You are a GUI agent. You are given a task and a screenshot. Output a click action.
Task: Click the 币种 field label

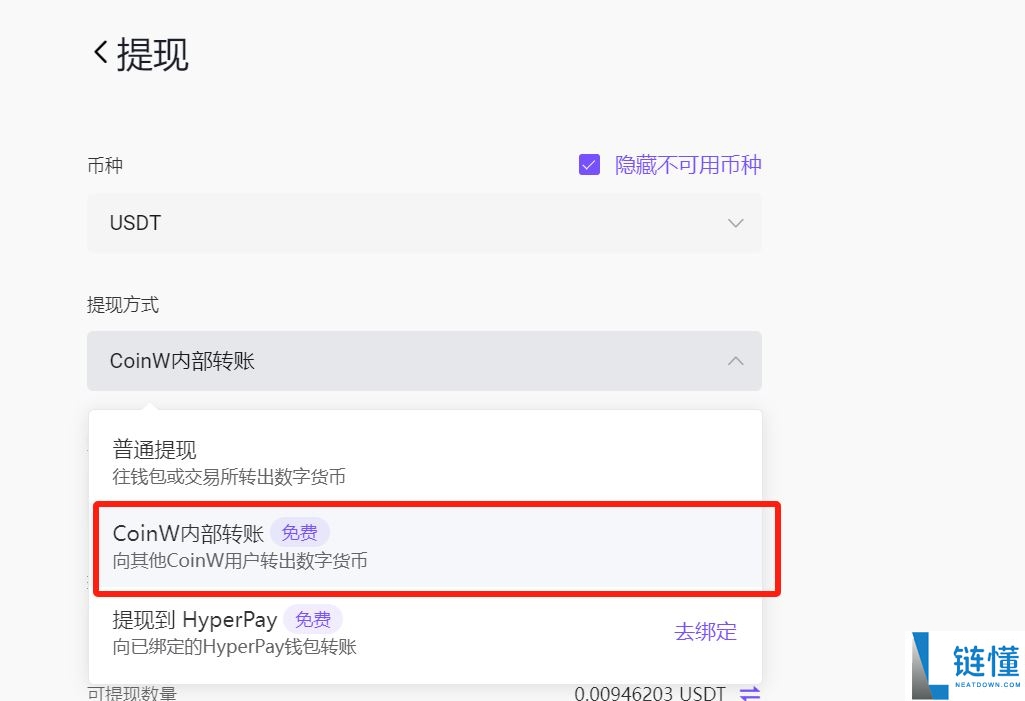[105, 165]
